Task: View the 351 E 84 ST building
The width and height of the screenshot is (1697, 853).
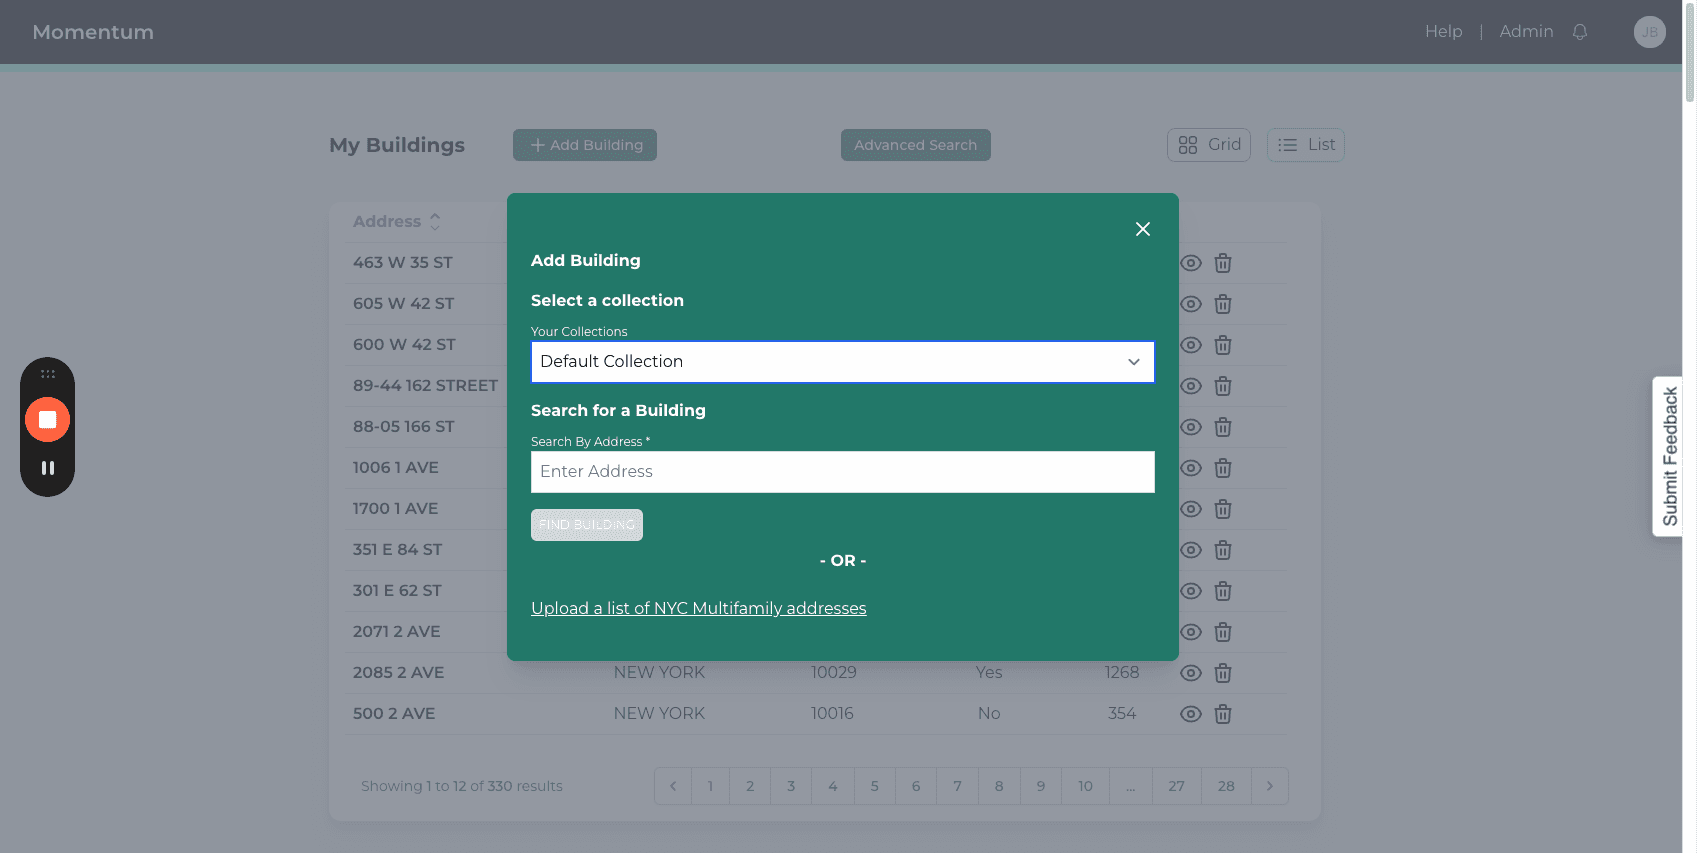Action: [1190, 550]
